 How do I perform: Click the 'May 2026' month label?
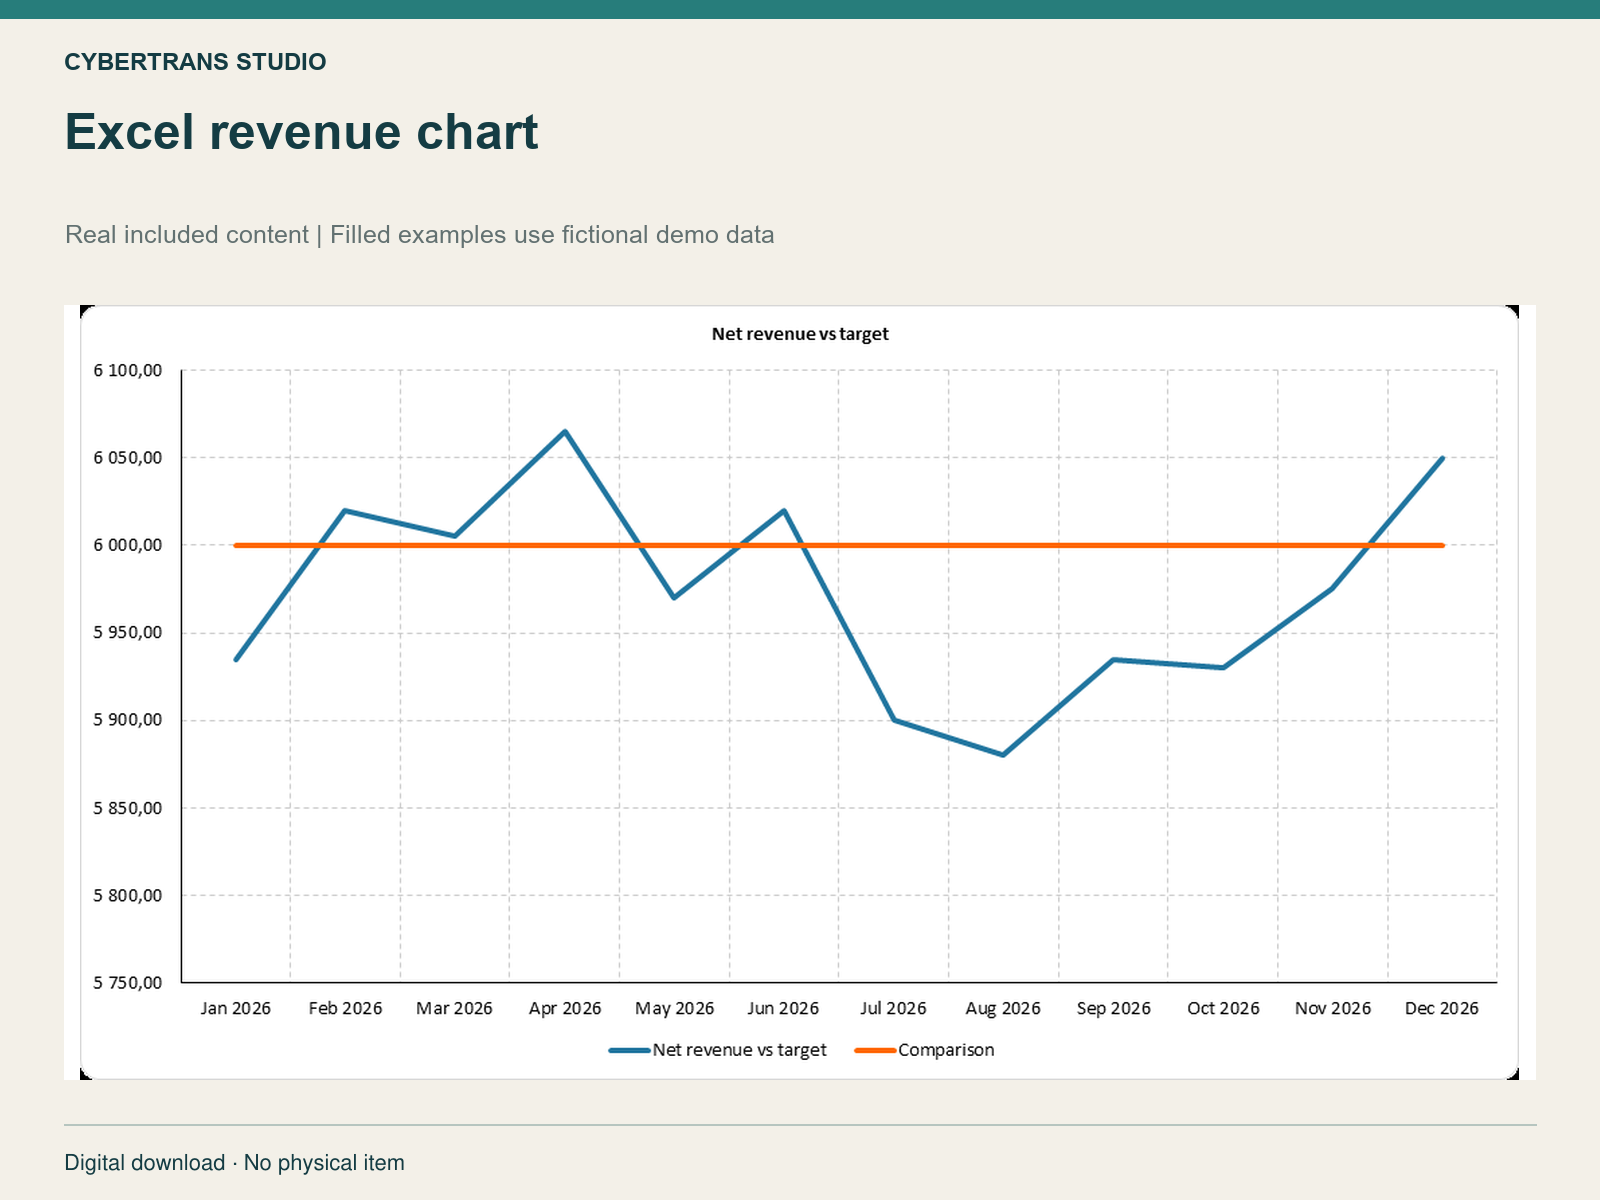674,1008
